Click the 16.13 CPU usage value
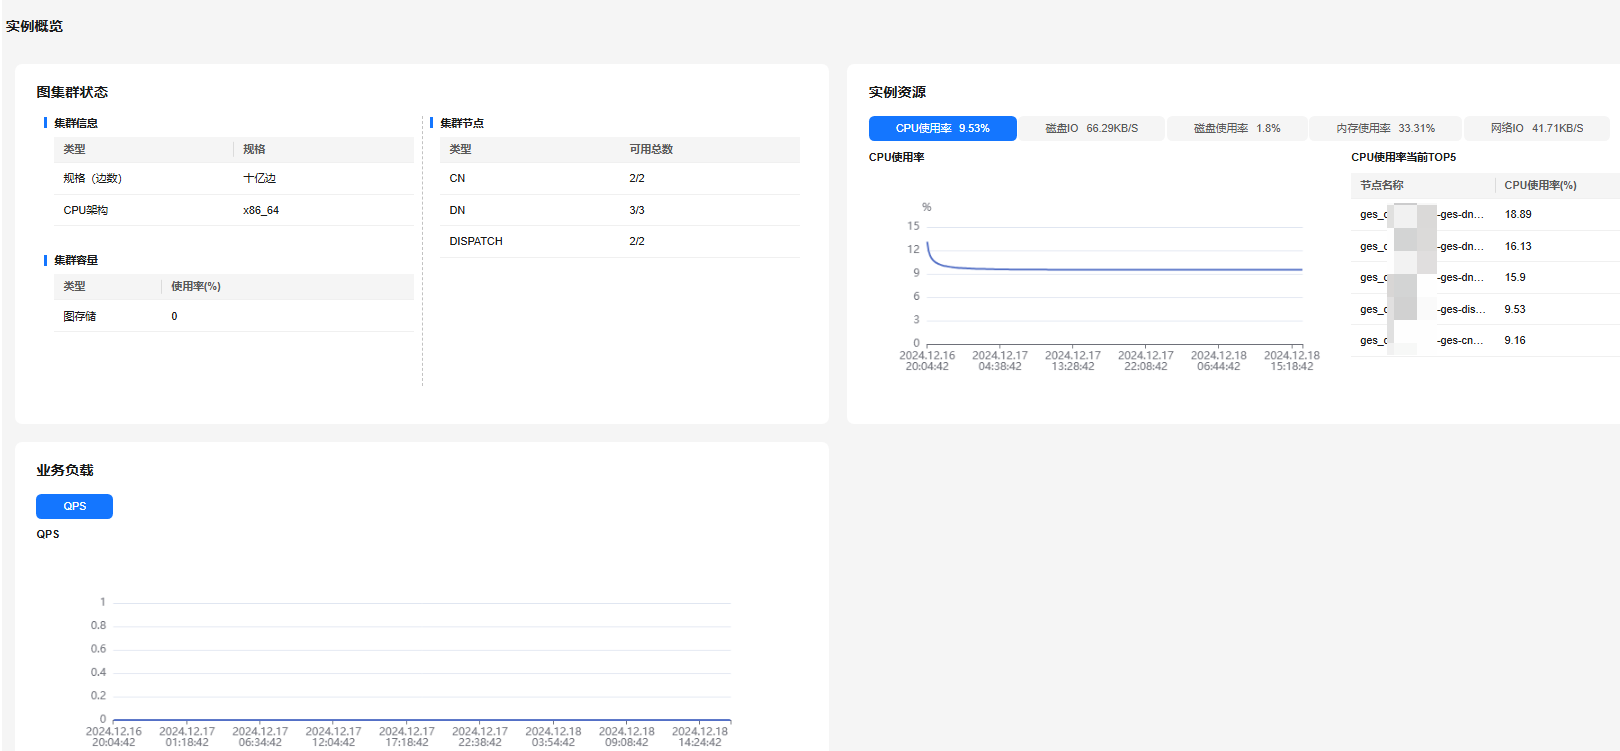 point(1518,246)
